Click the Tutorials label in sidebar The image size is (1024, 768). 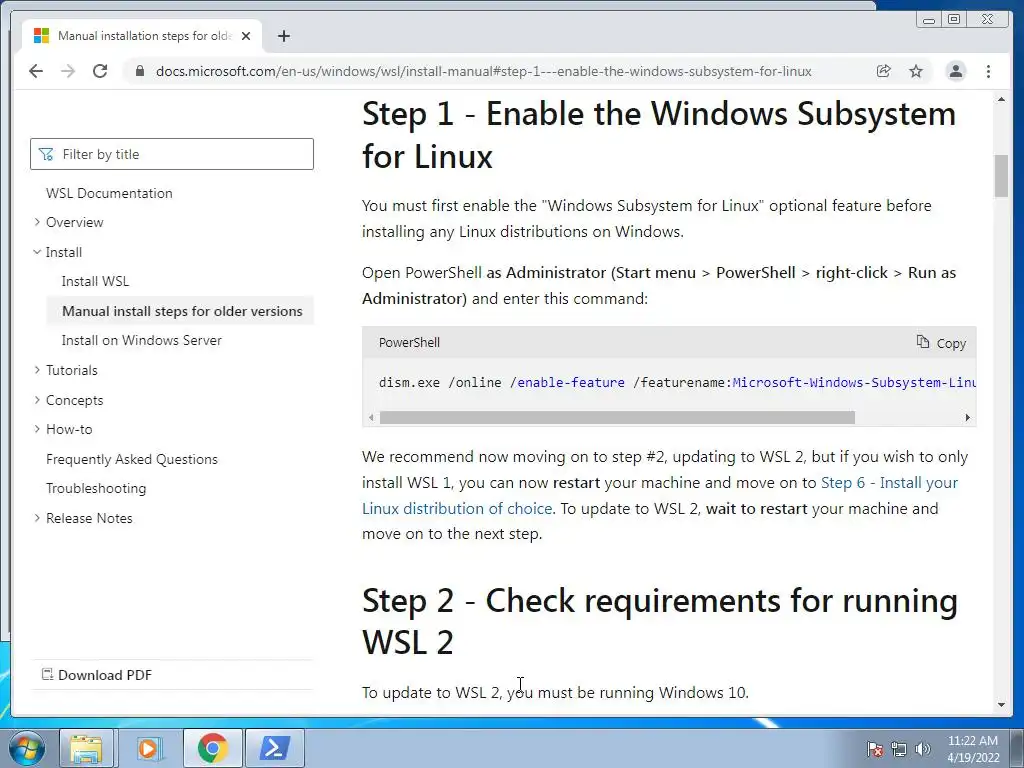click(x=72, y=370)
